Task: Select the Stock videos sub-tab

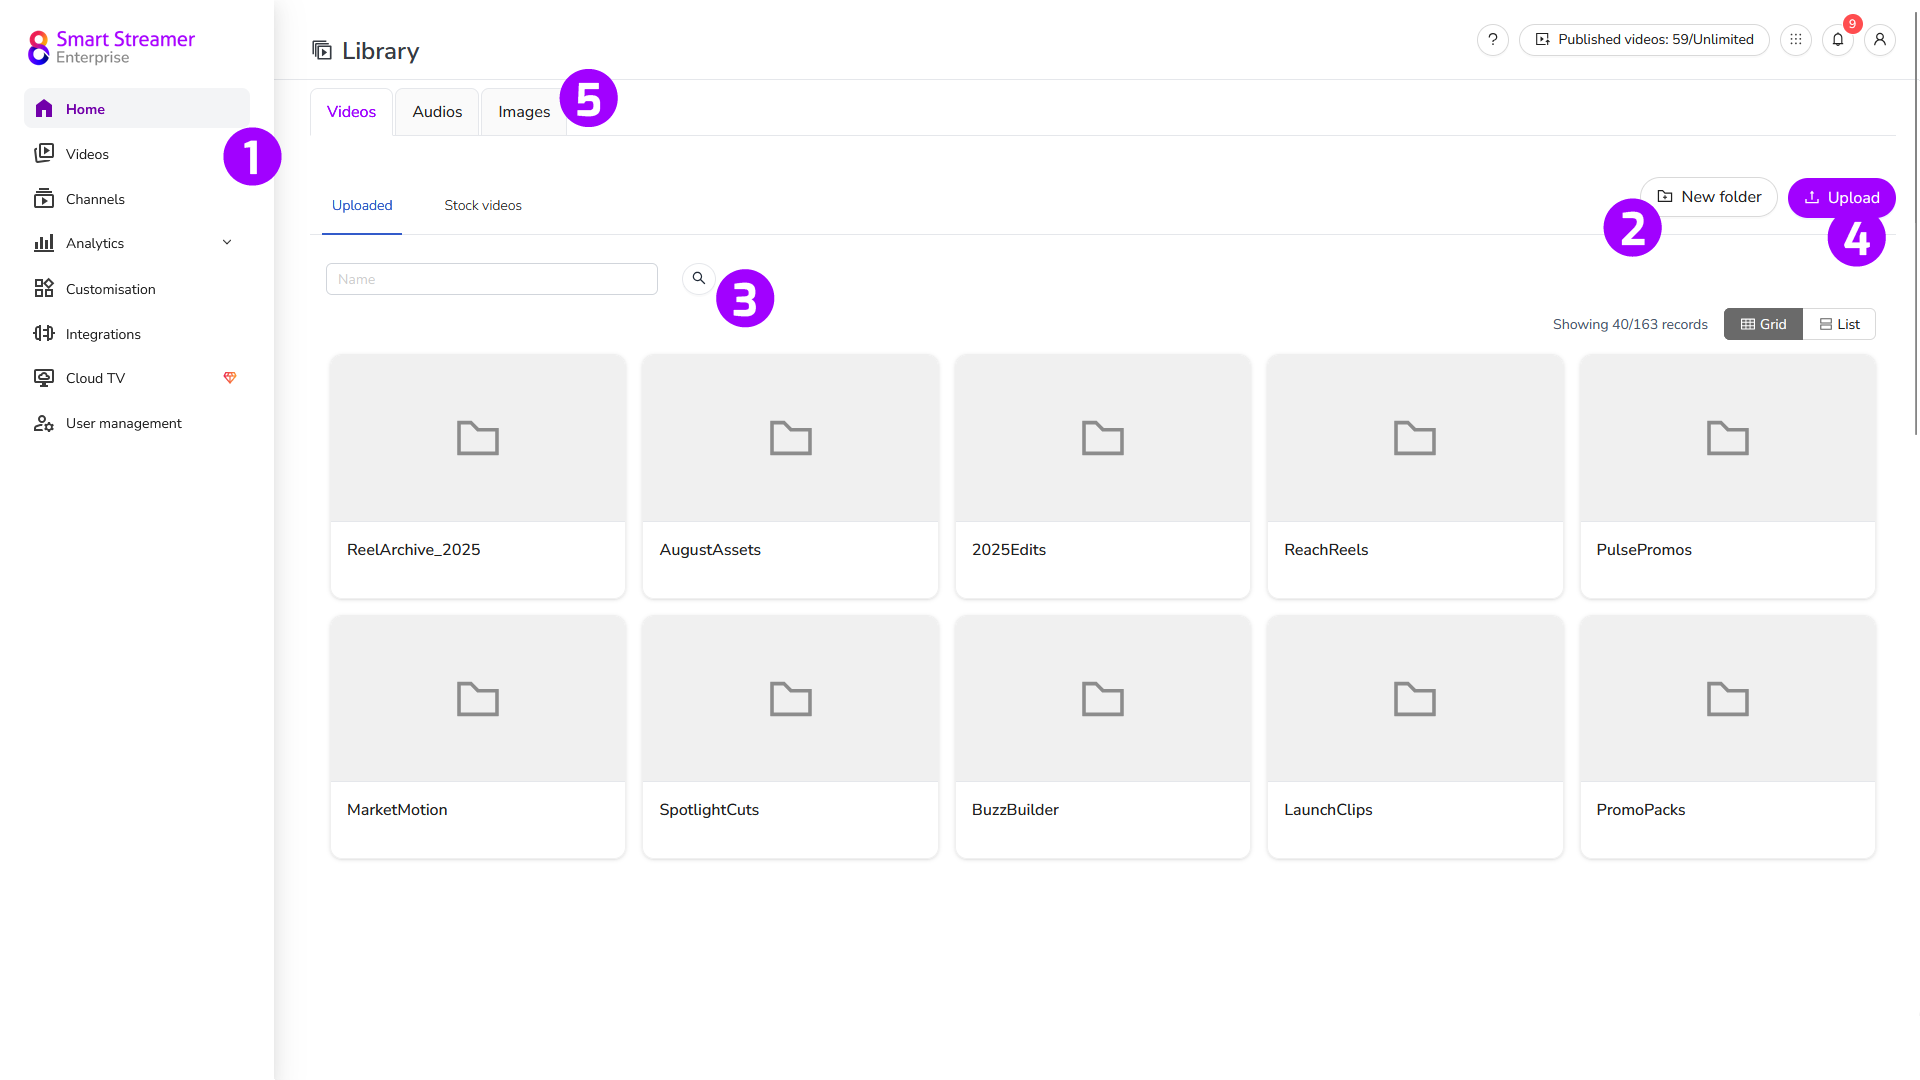Action: 483,205
